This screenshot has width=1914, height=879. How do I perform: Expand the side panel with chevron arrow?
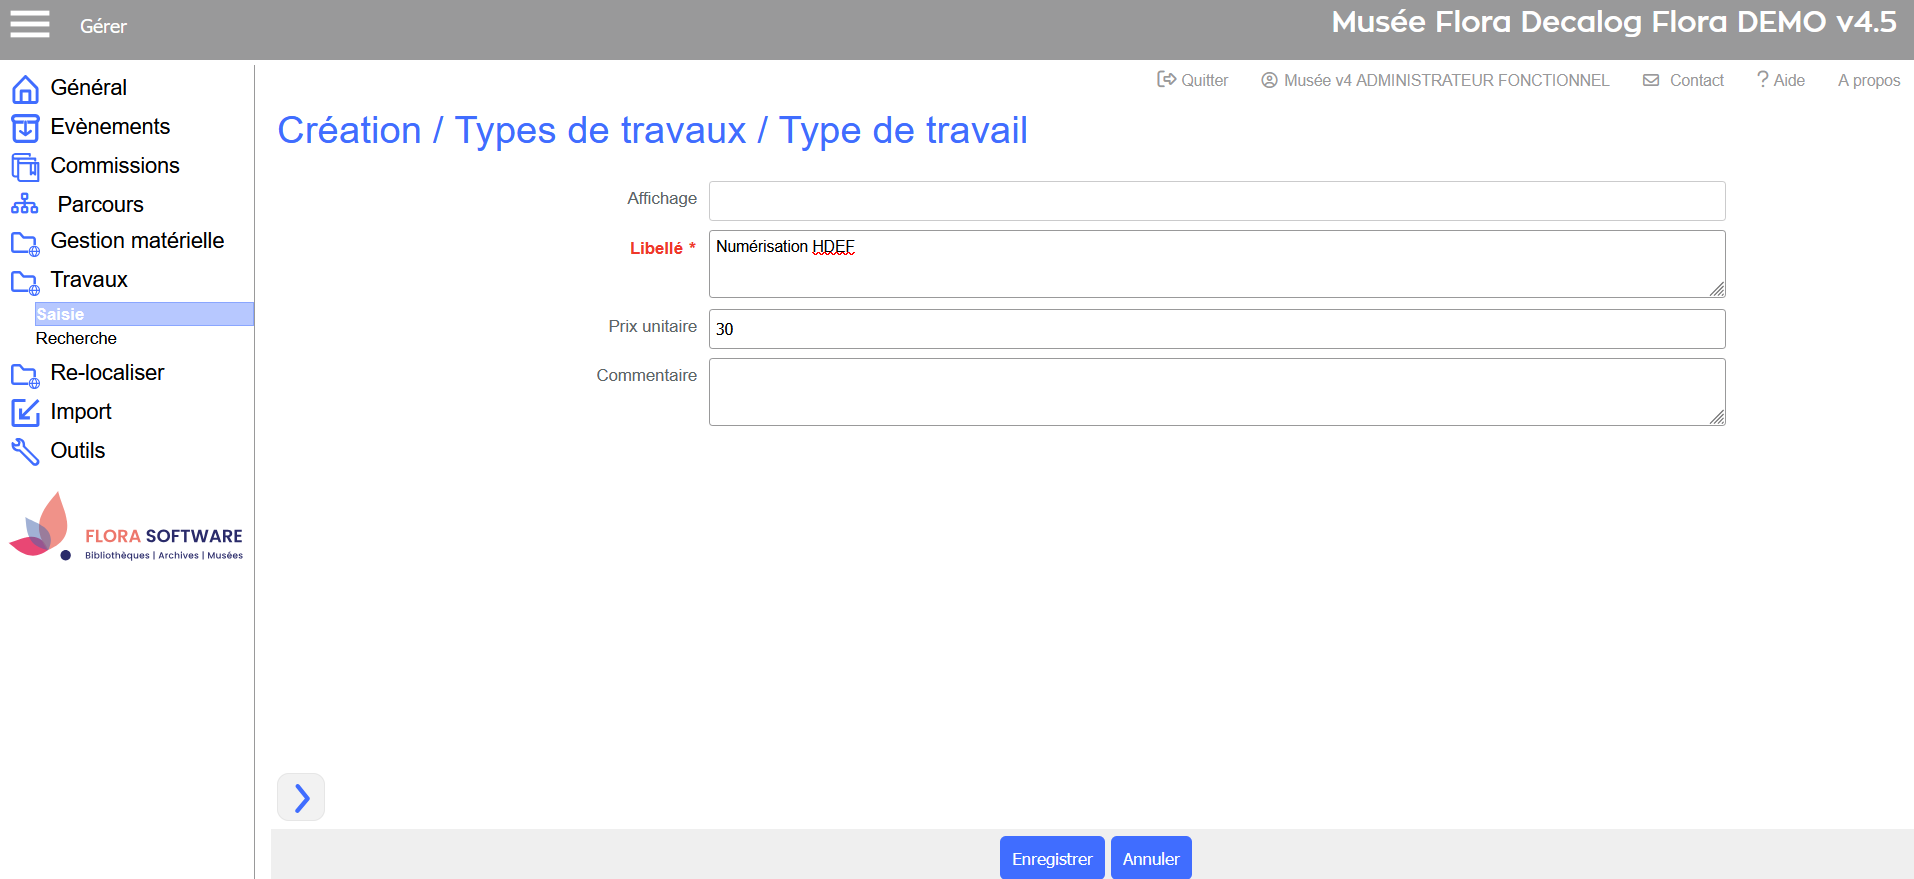tap(301, 797)
